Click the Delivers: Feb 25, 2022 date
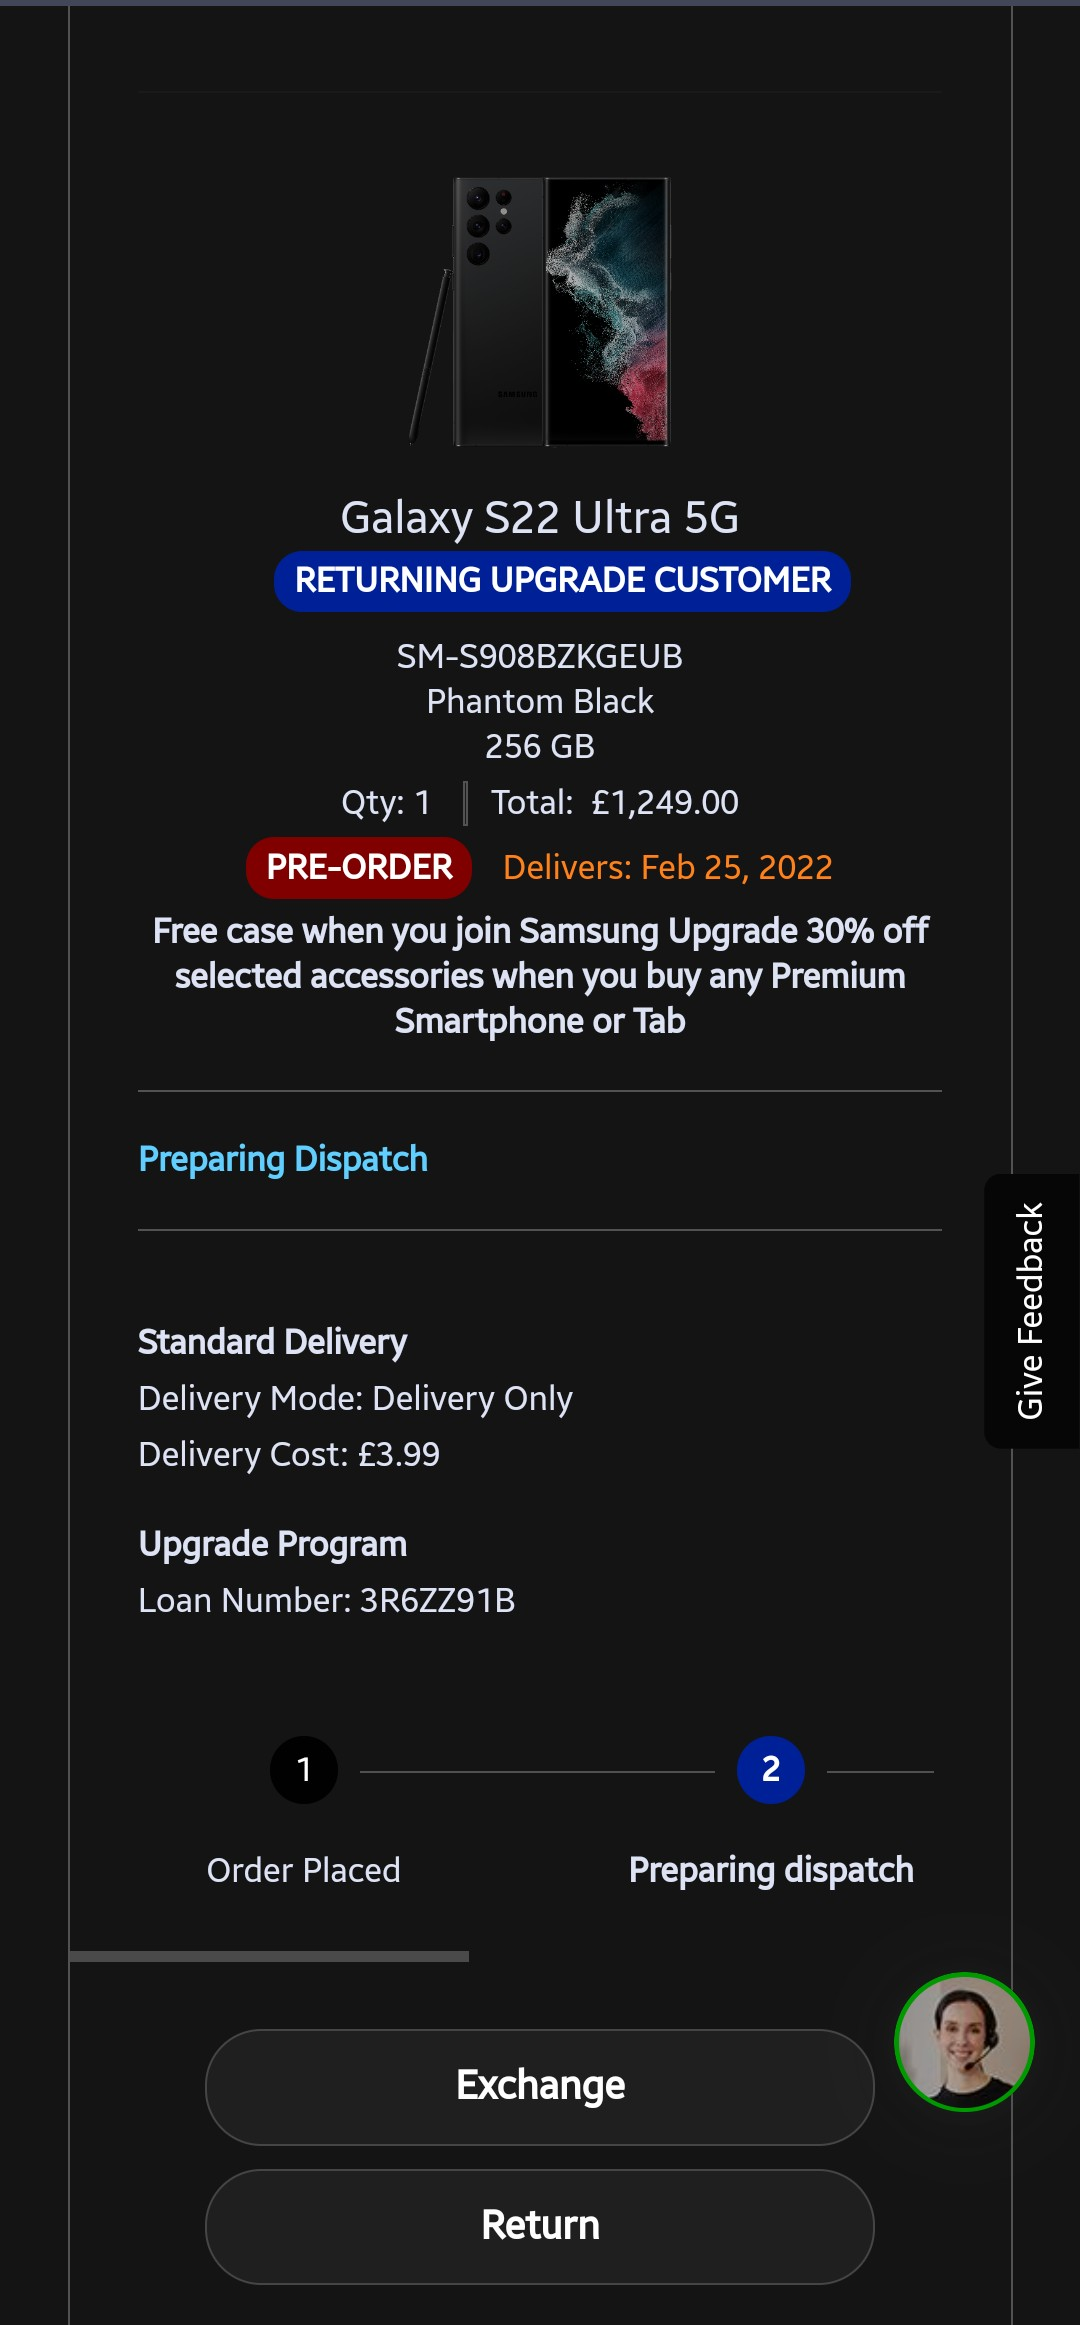The height and width of the screenshot is (2325, 1080). (x=668, y=867)
